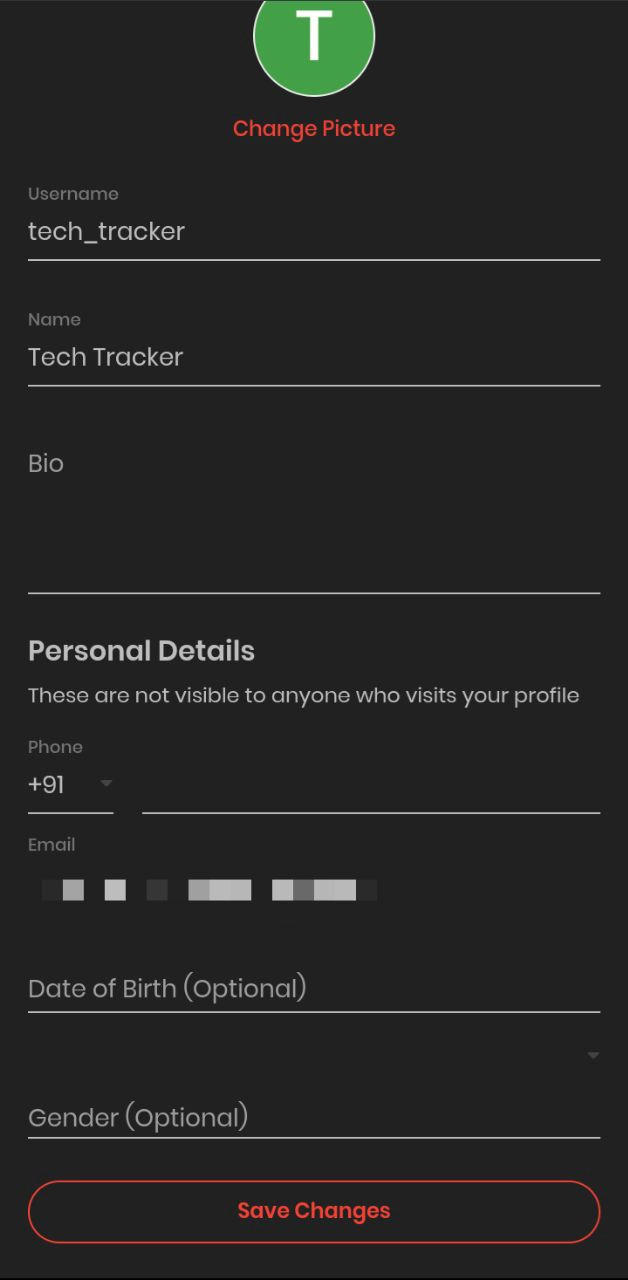Open the Change Picture link
Viewport: 628px width, 1280px height.
pyautogui.click(x=314, y=129)
